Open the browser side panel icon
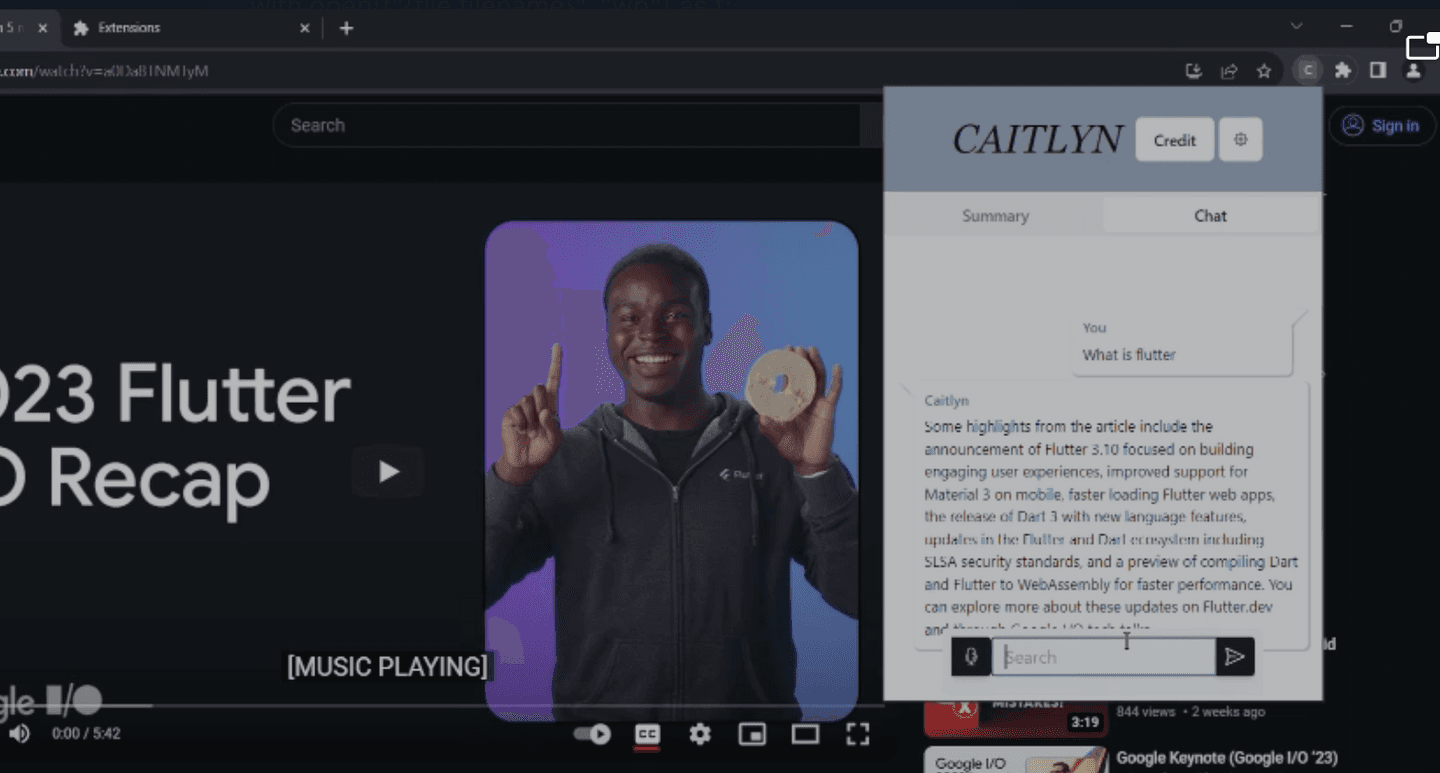The height and width of the screenshot is (773, 1440). tap(1378, 70)
